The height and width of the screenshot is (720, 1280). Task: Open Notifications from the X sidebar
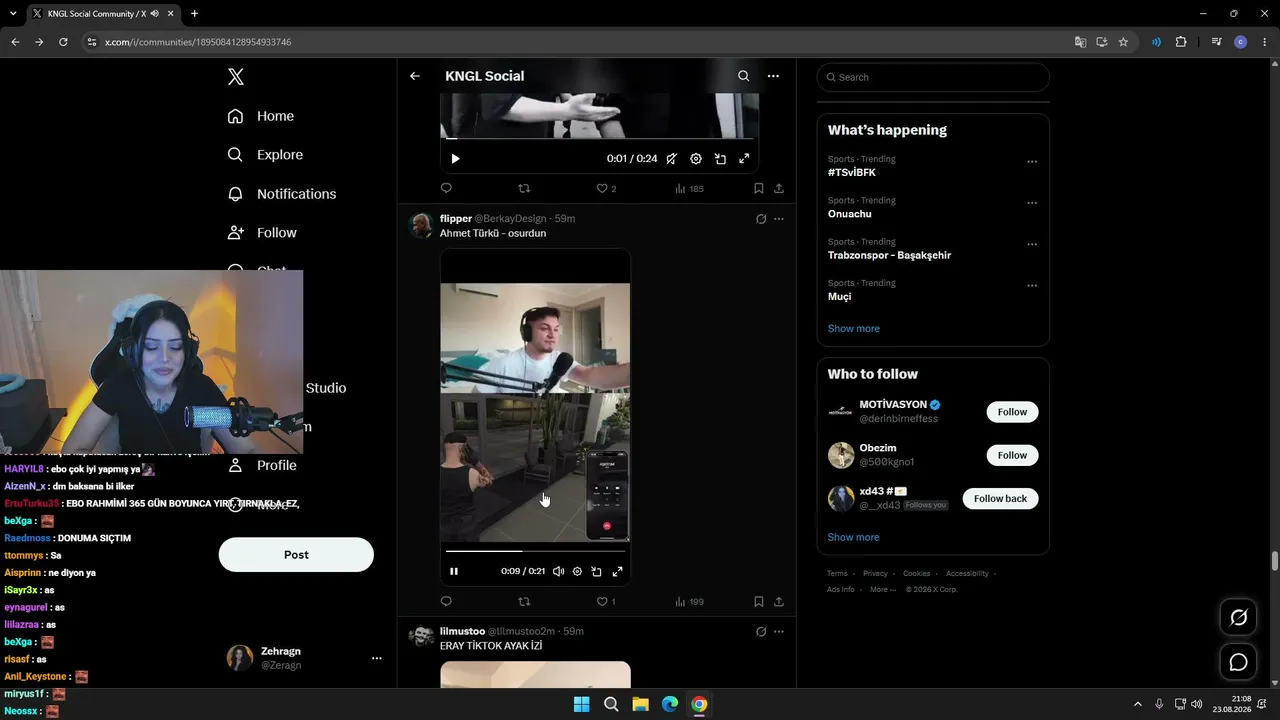[282, 194]
